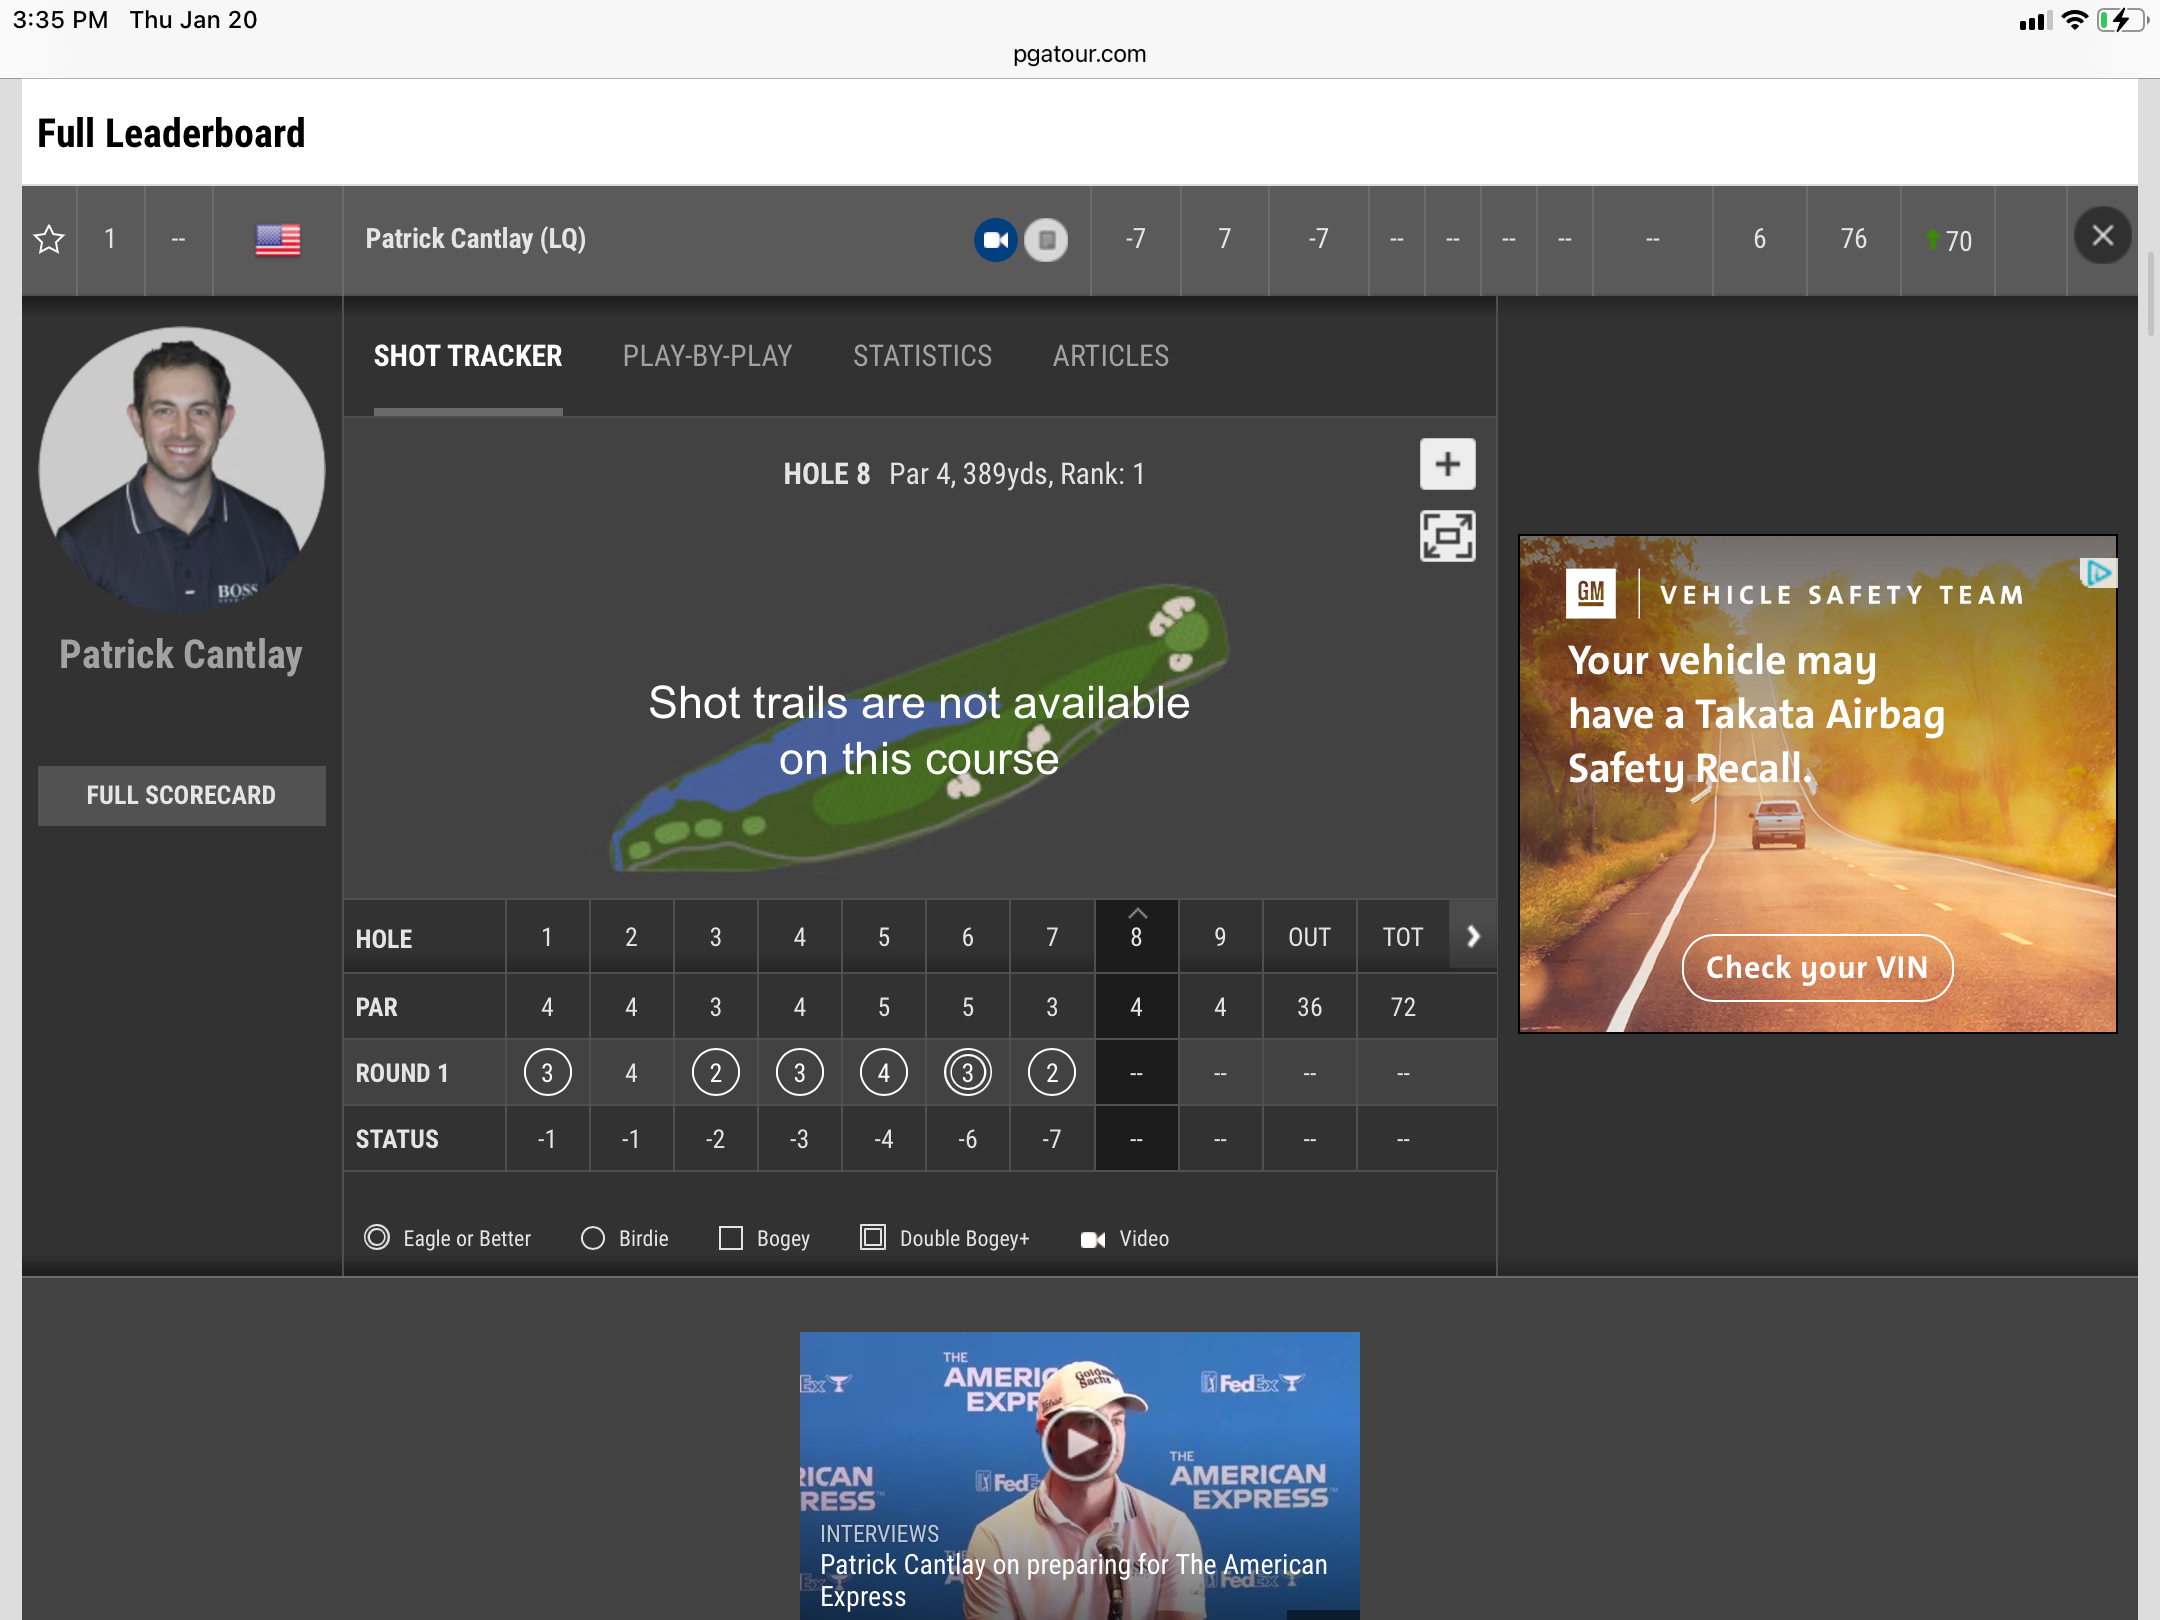Open the blue video camera icon
The height and width of the screenshot is (1620, 2160).
(995, 240)
